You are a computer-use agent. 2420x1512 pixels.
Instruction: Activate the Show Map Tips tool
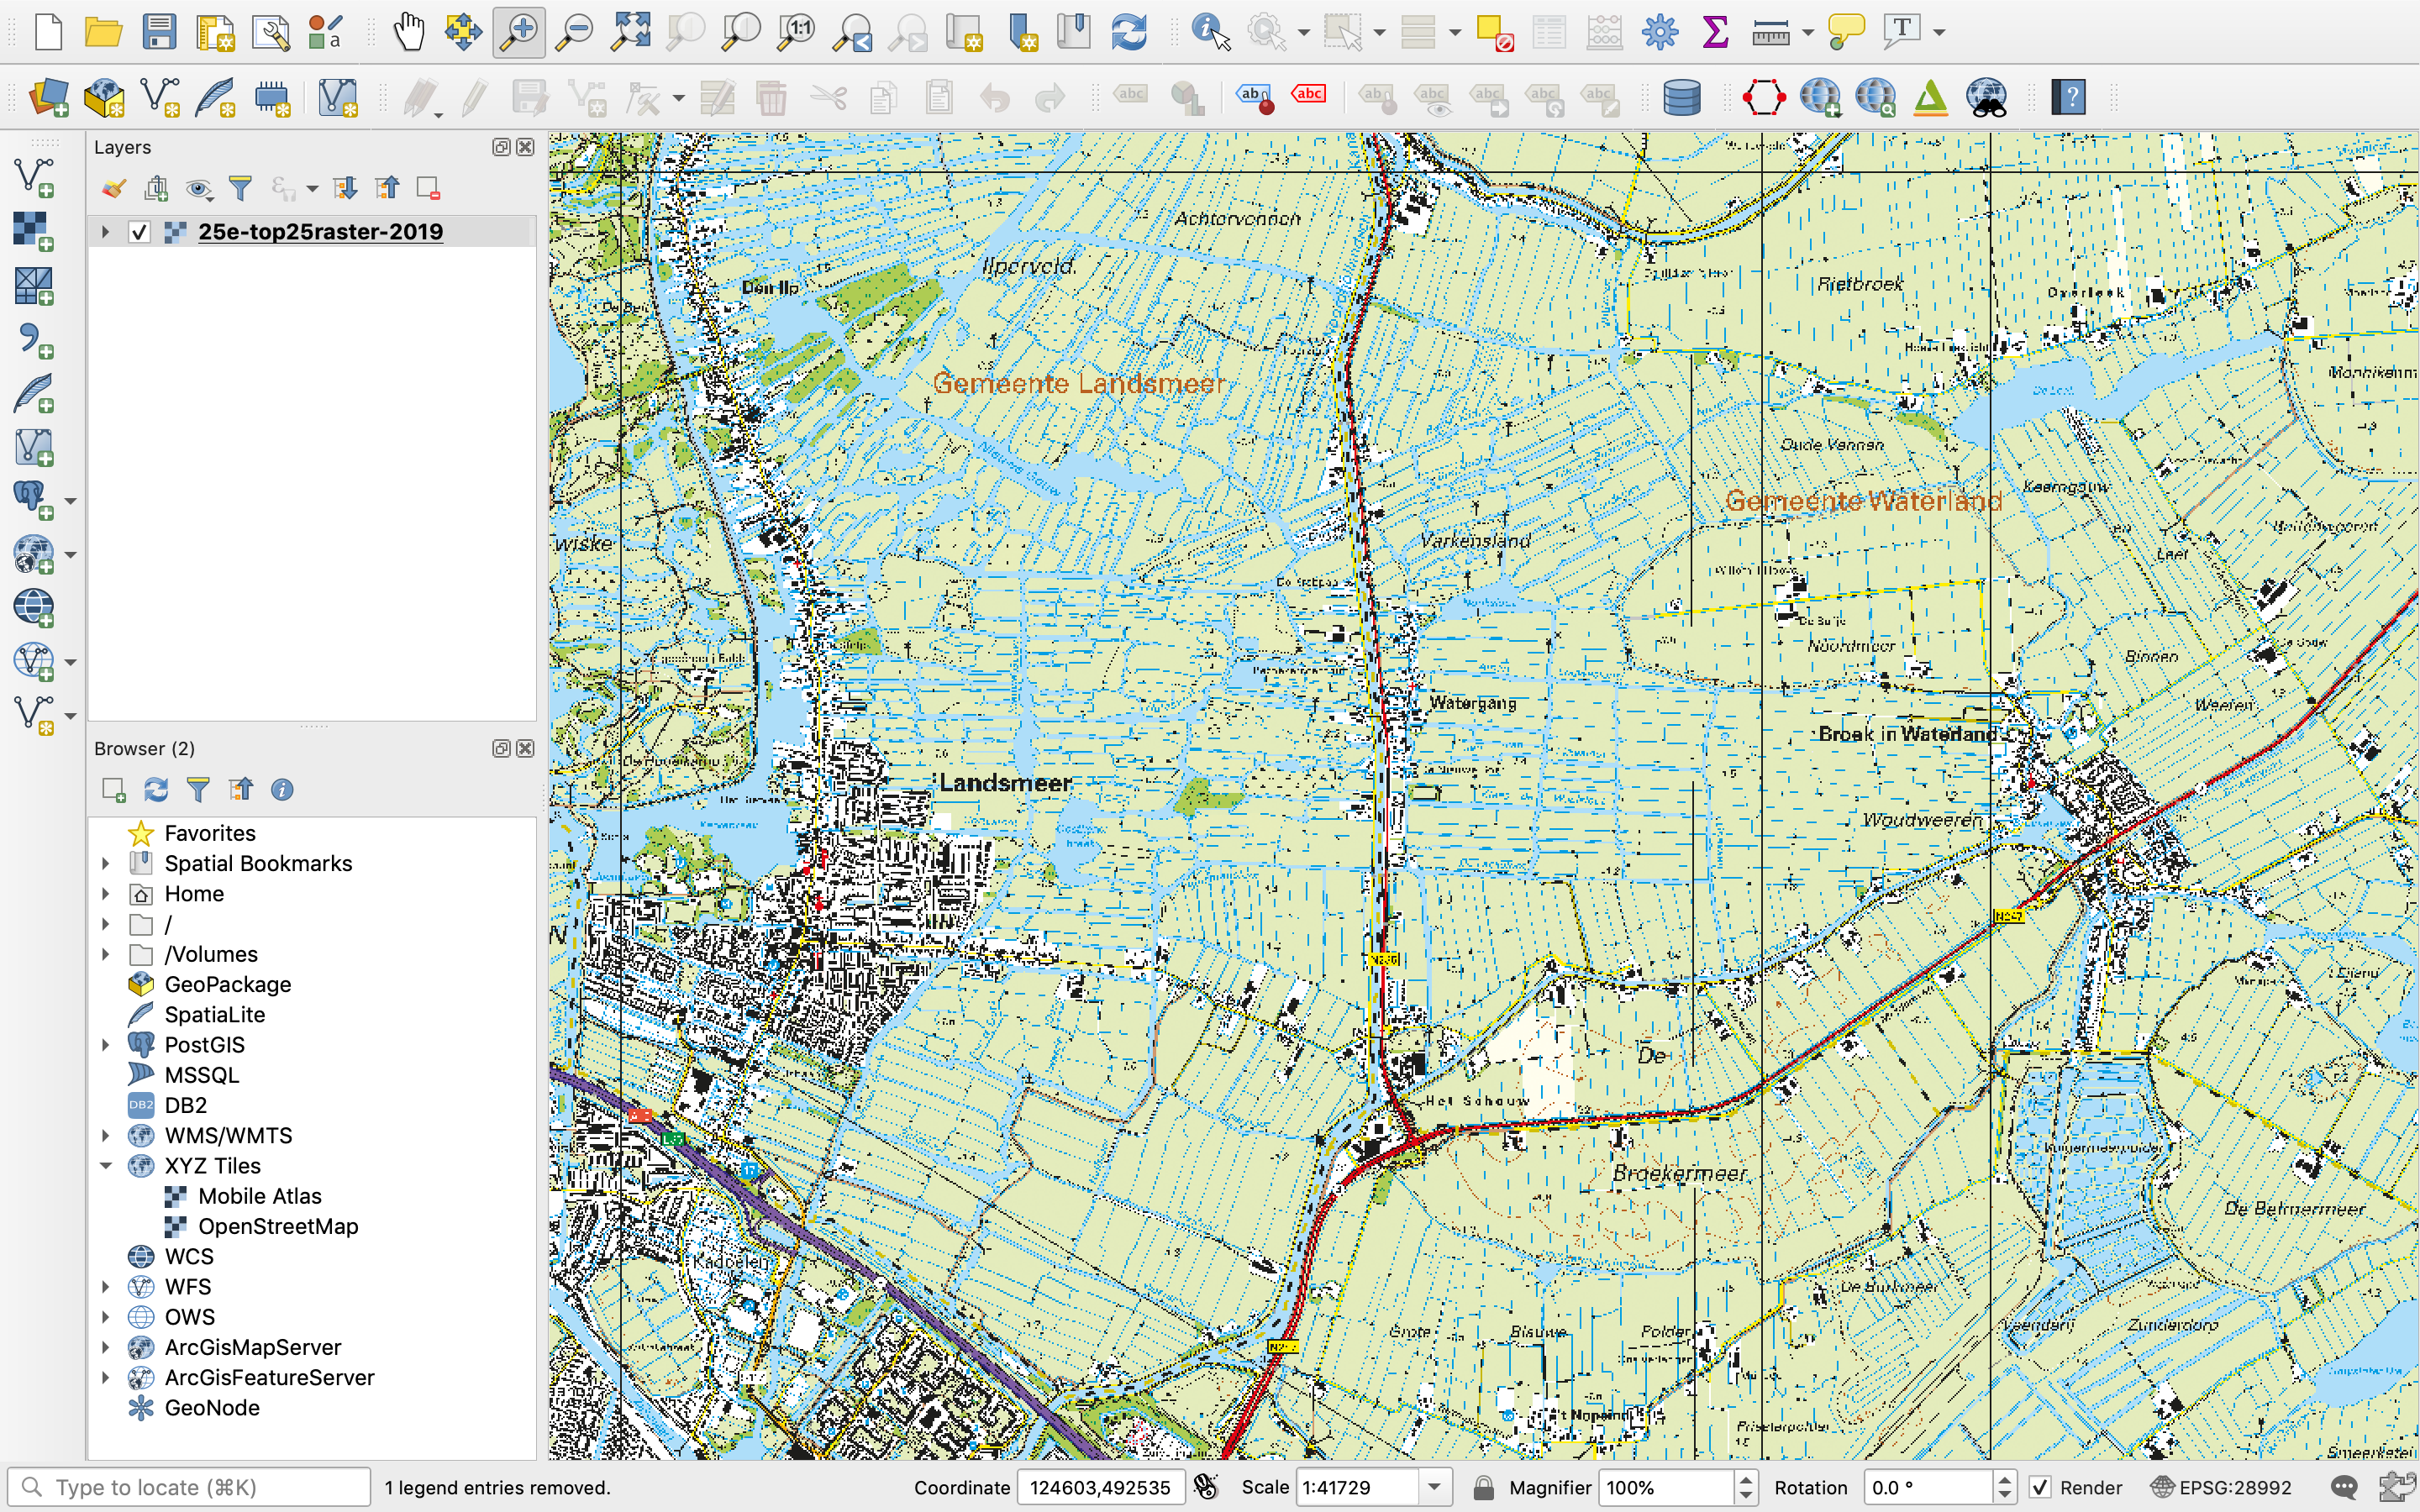1845,31
